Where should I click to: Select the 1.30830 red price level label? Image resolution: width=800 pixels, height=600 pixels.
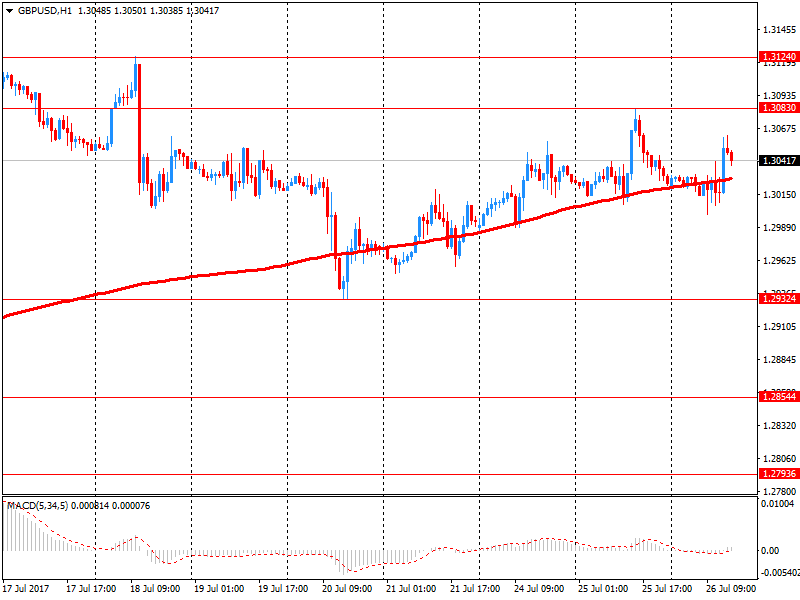(779, 108)
